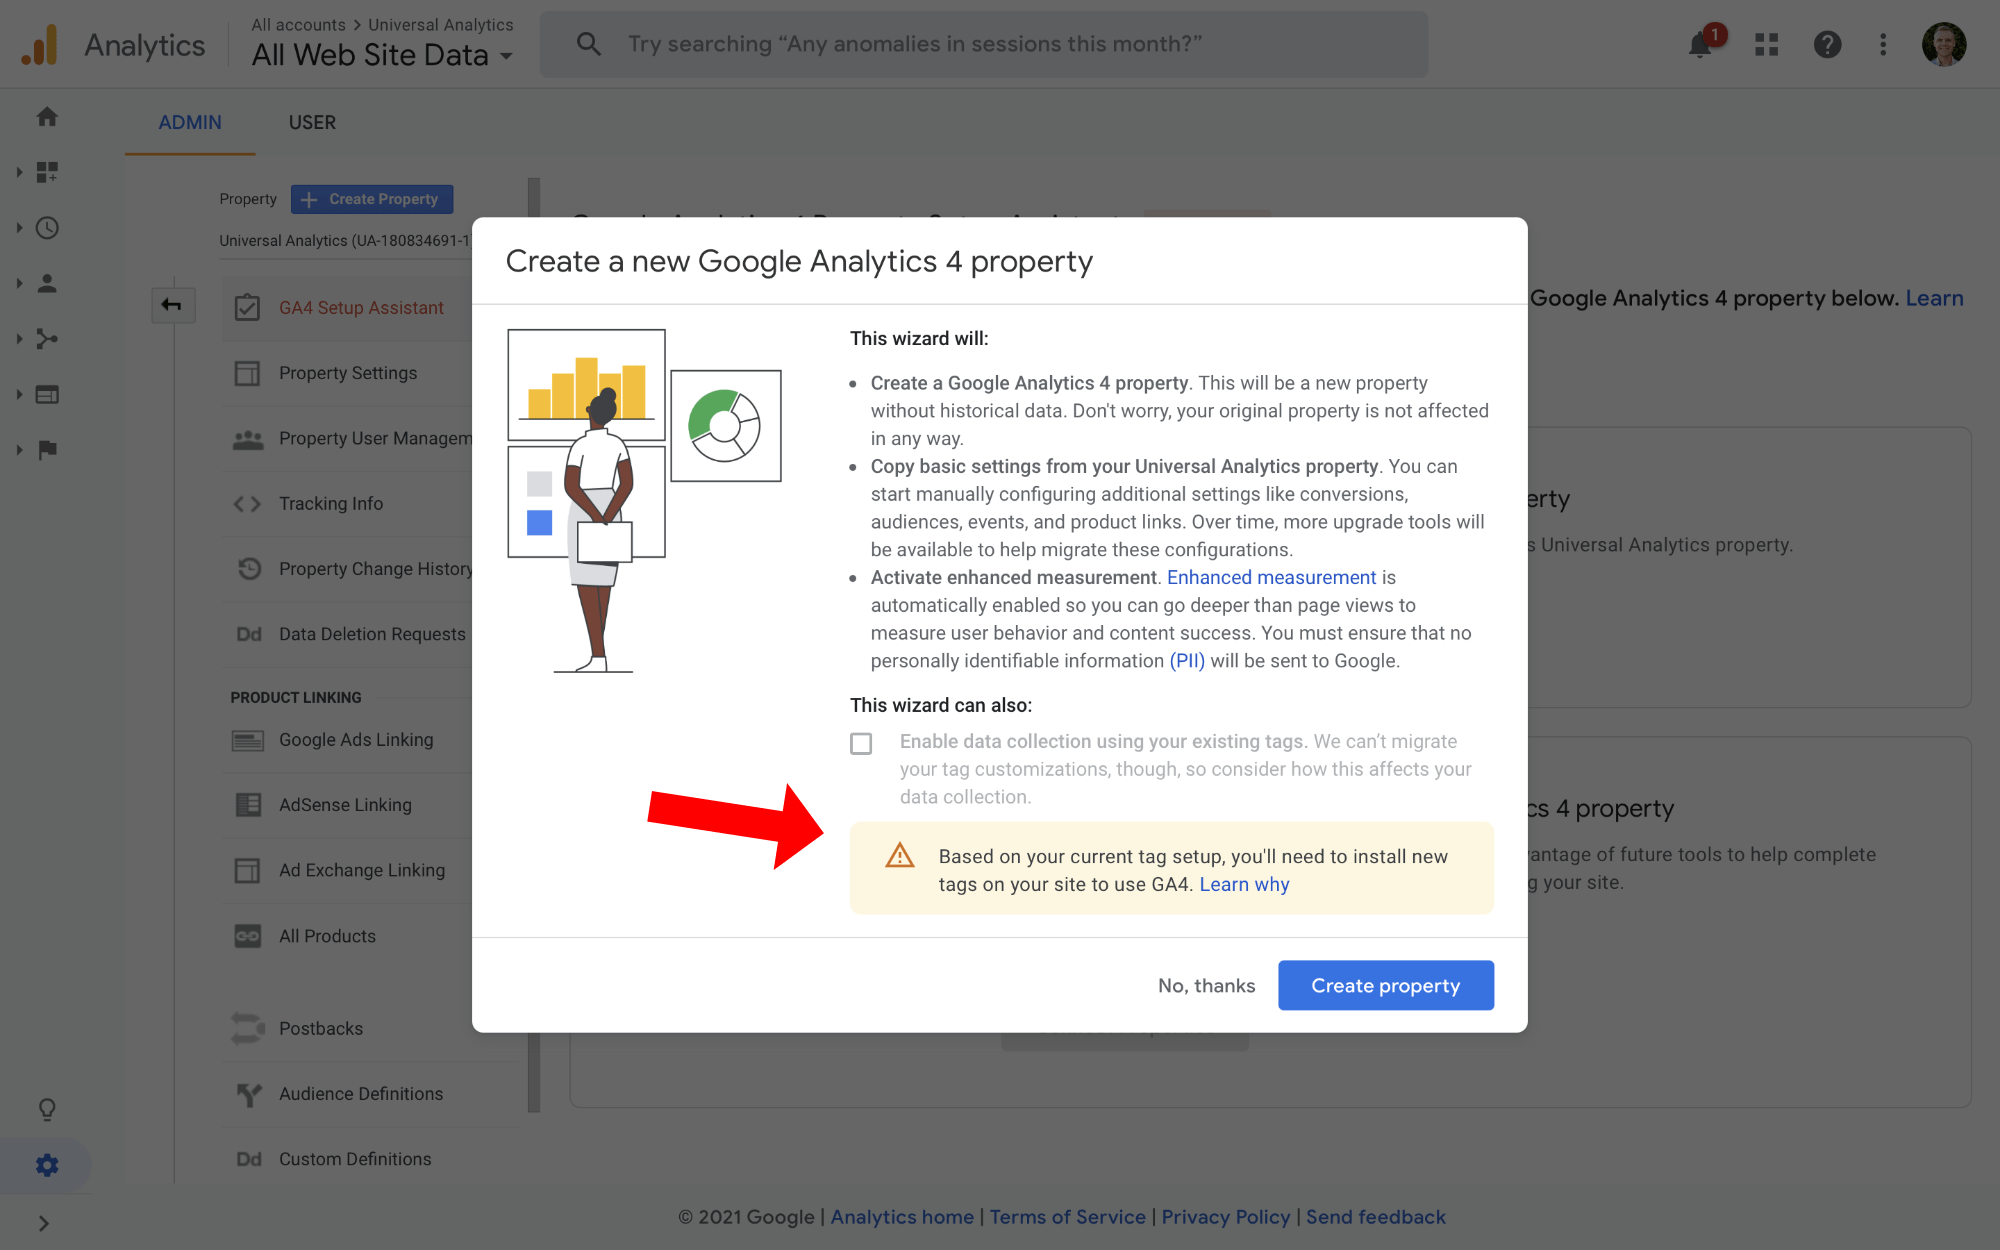Open the Realtime clock icon

(47, 228)
